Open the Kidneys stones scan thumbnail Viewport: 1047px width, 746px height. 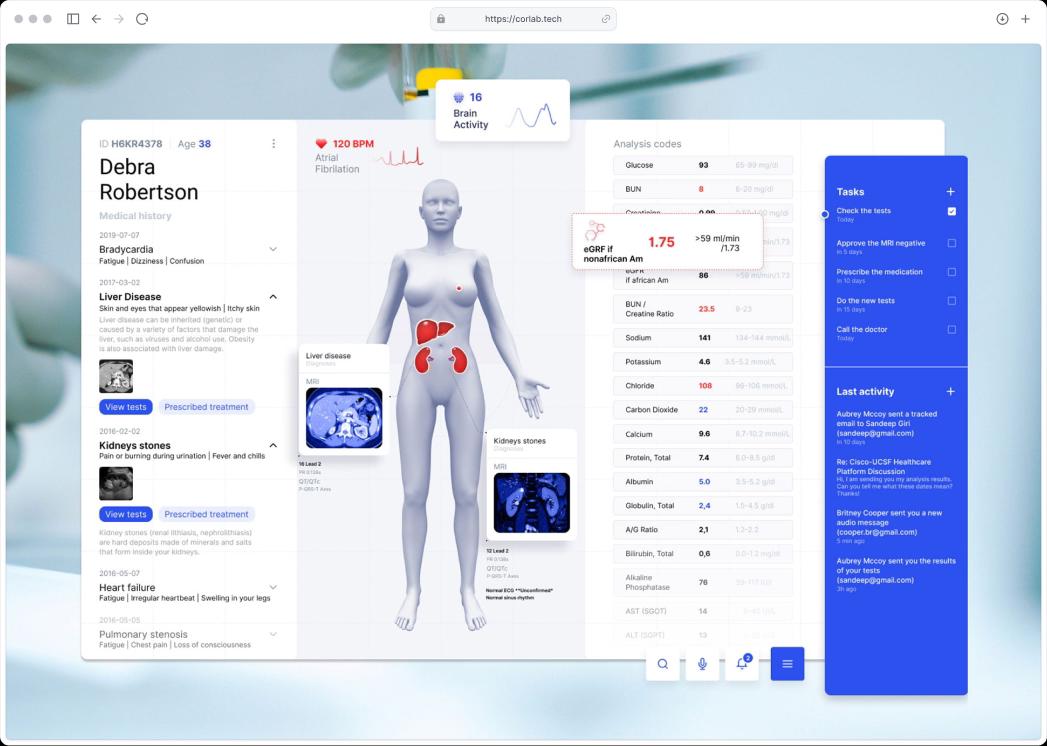point(116,484)
